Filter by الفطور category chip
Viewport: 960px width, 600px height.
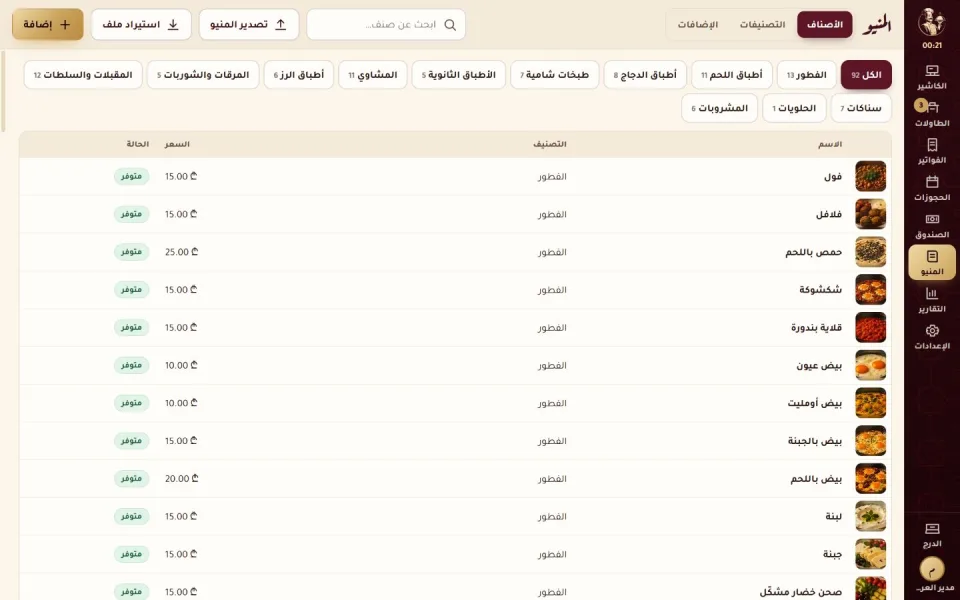[x=806, y=75]
